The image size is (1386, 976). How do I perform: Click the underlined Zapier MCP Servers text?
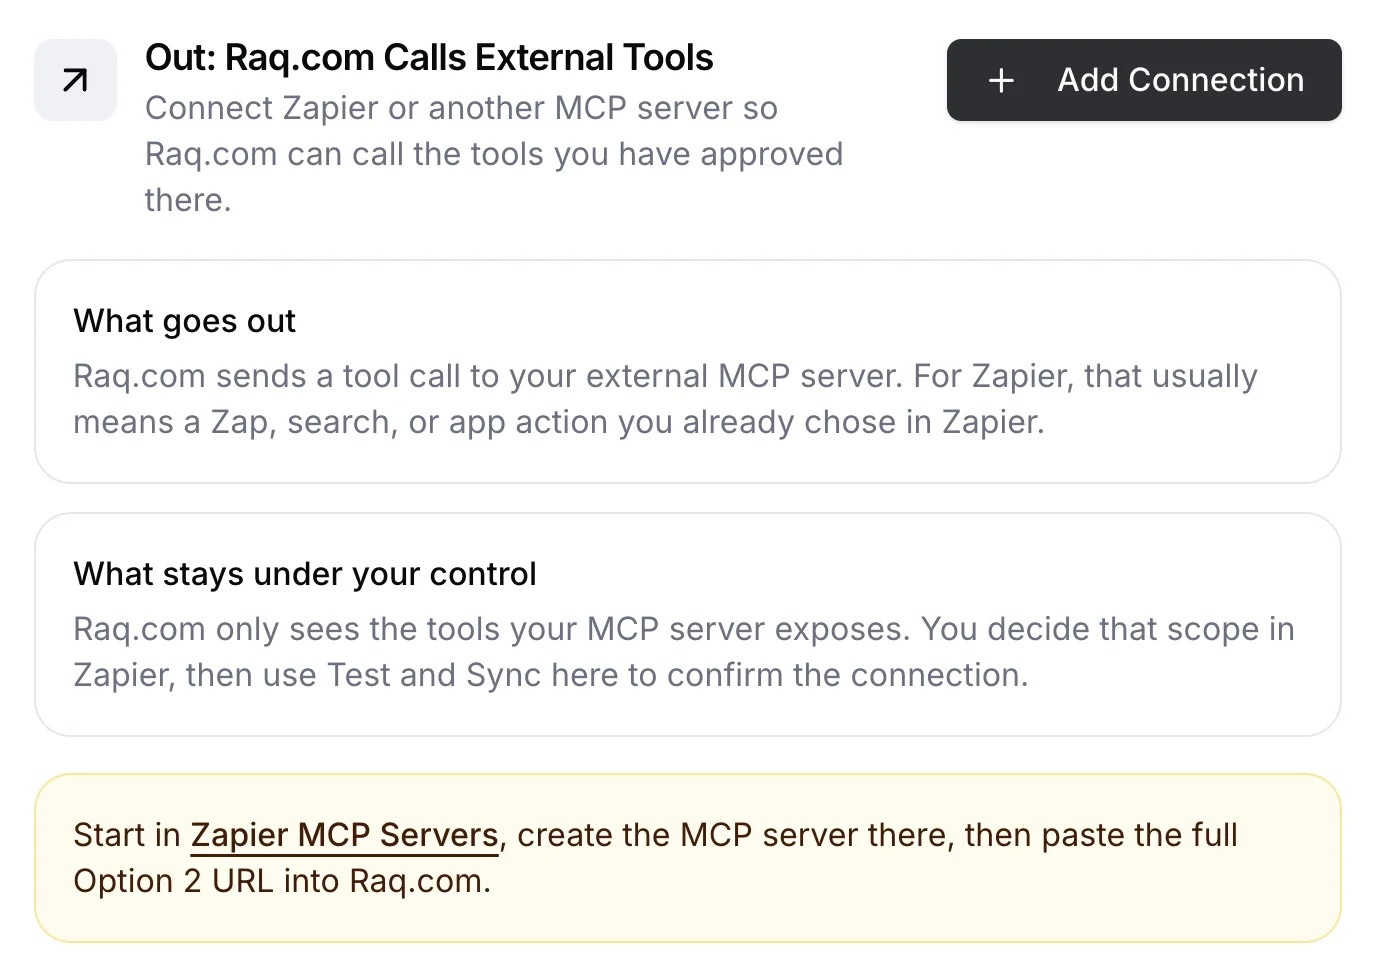pyautogui.click(x=344, y=835)
